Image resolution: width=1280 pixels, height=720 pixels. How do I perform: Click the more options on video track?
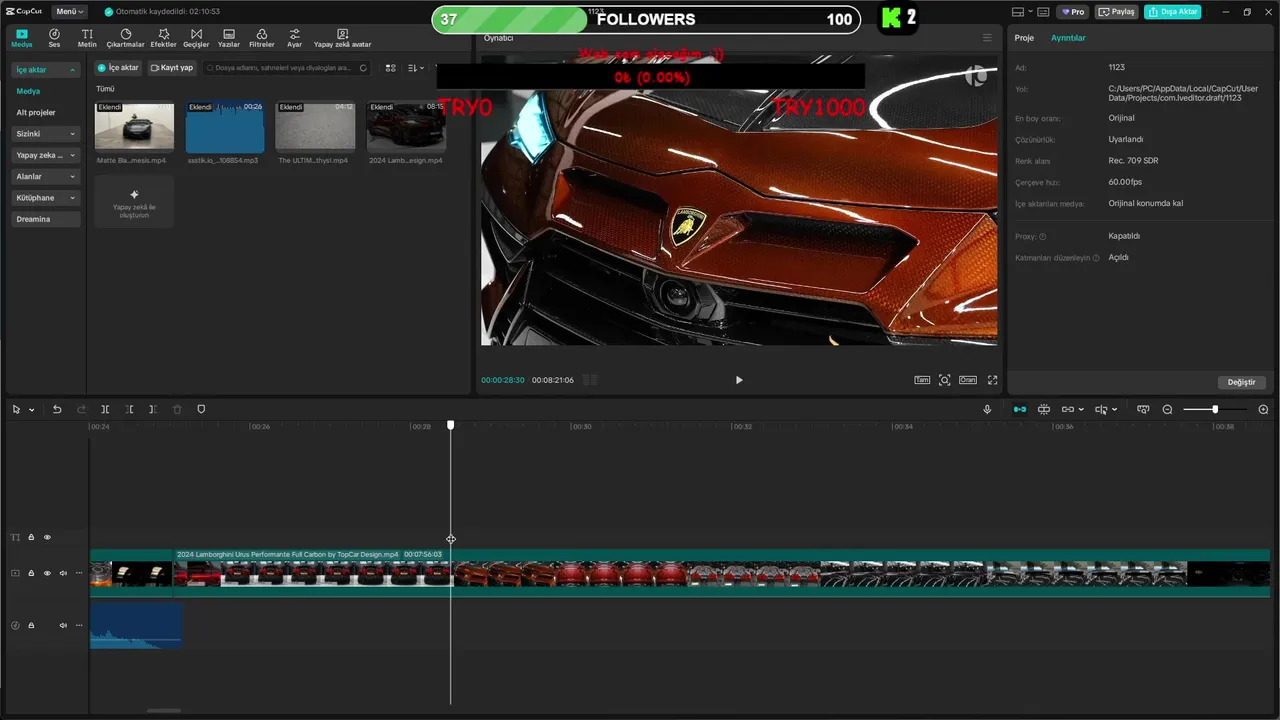pos(79,573)
